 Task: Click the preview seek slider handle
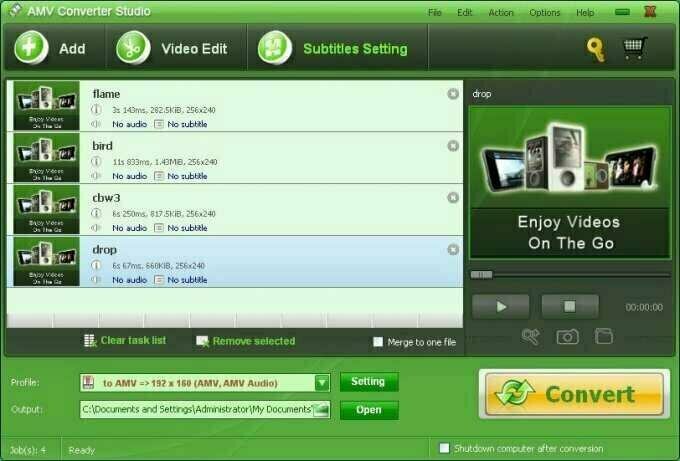point(481,275)
